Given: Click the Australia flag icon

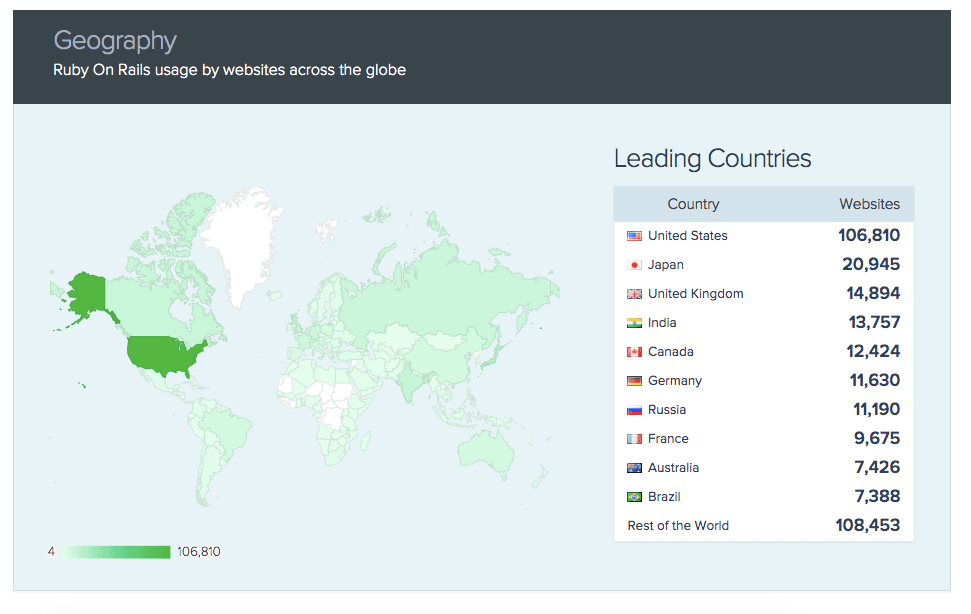Looking at the screenshot, I should pos(634,468).
